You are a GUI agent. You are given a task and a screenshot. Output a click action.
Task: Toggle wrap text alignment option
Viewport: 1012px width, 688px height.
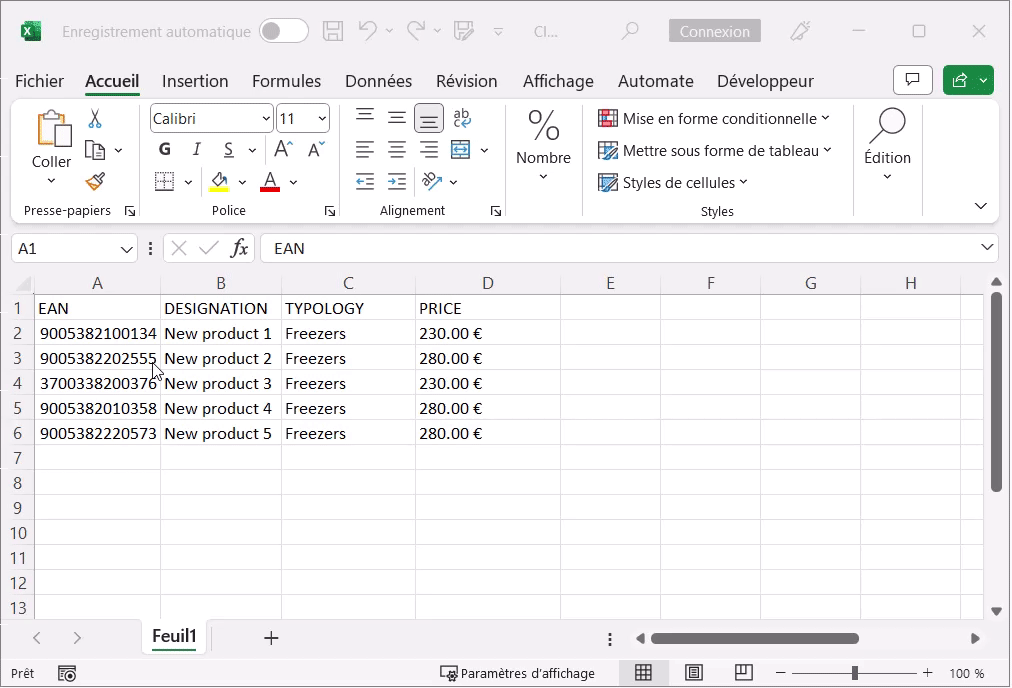point(460,117)
